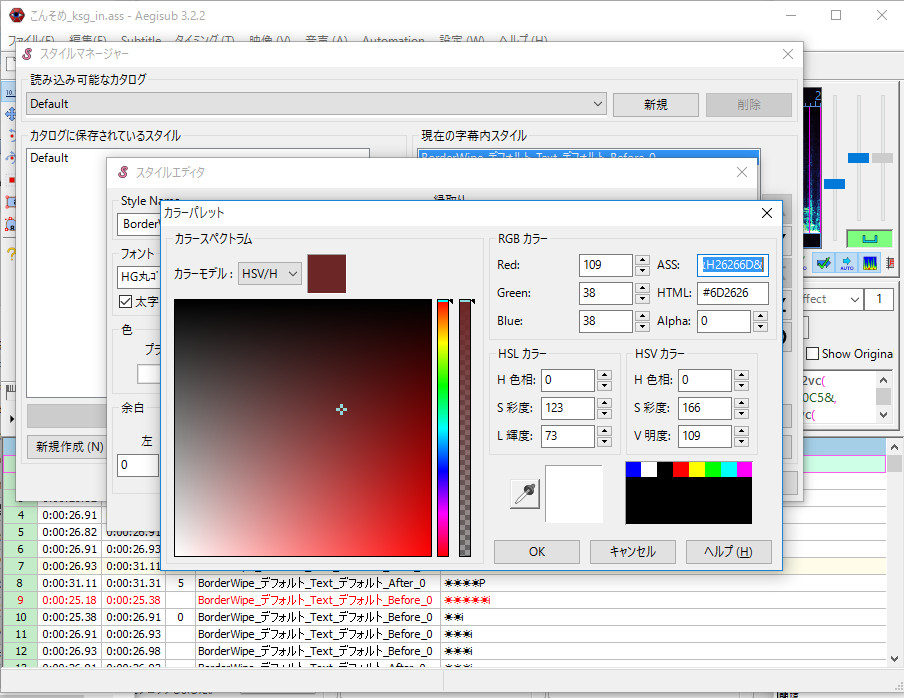Increase HSL hue with up arrow
904x698 pixels.
click(x=604, y=375)
